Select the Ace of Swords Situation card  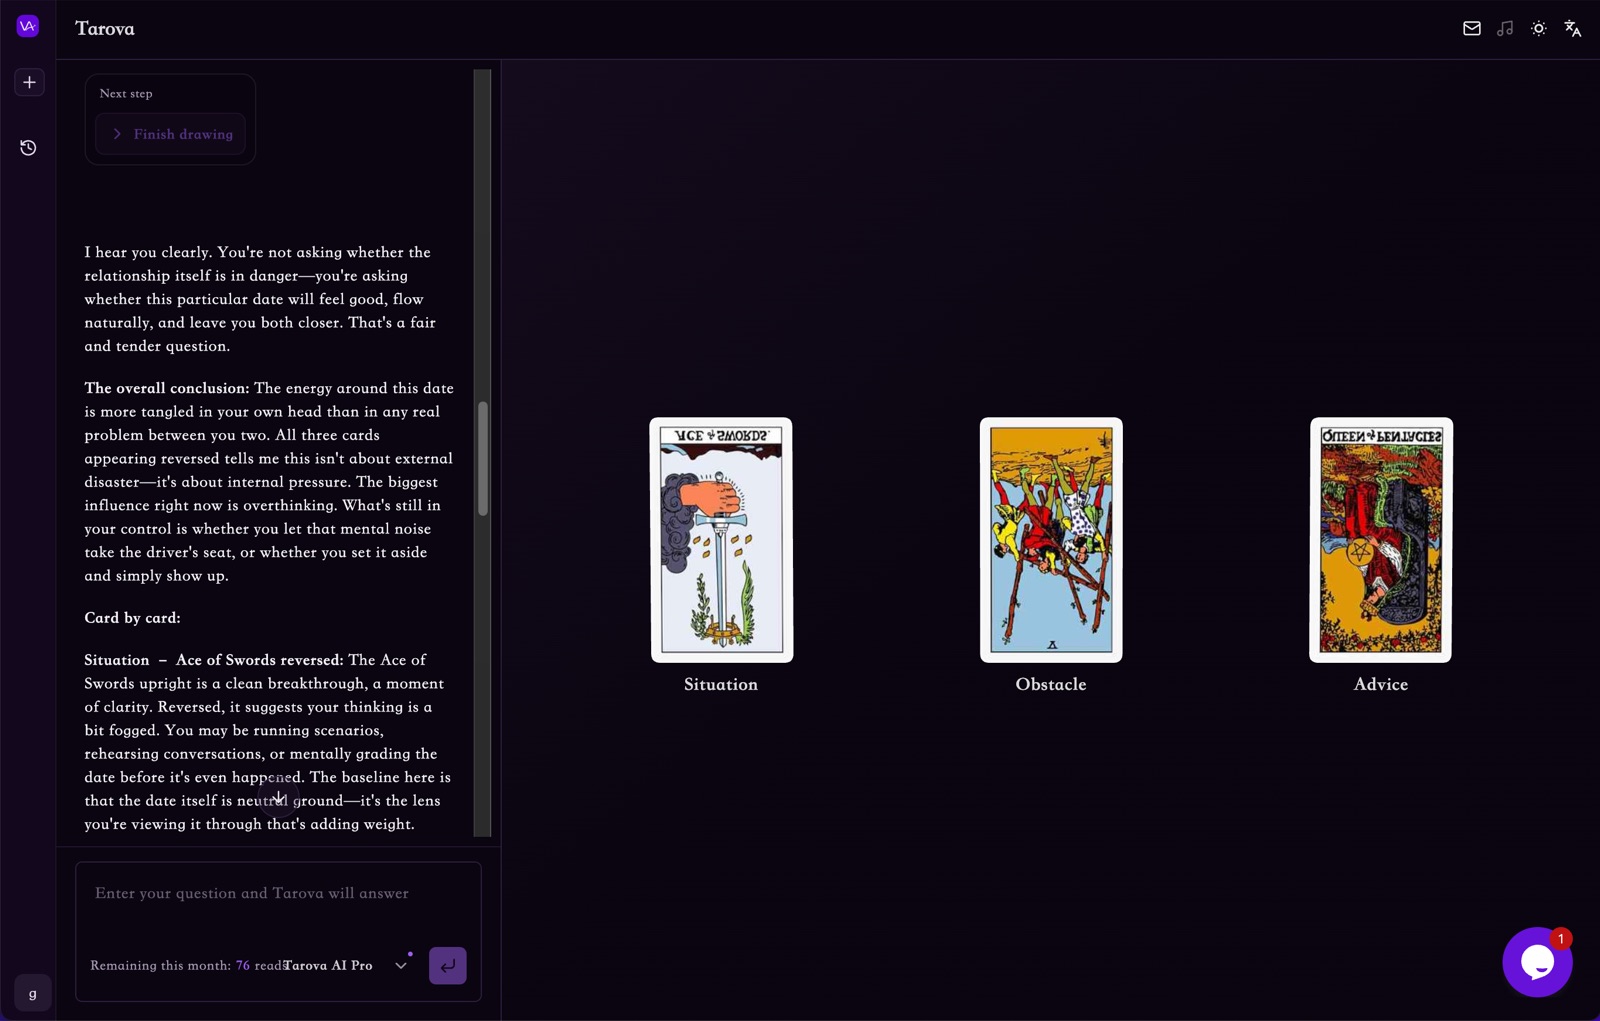click(x=721, y=540)
